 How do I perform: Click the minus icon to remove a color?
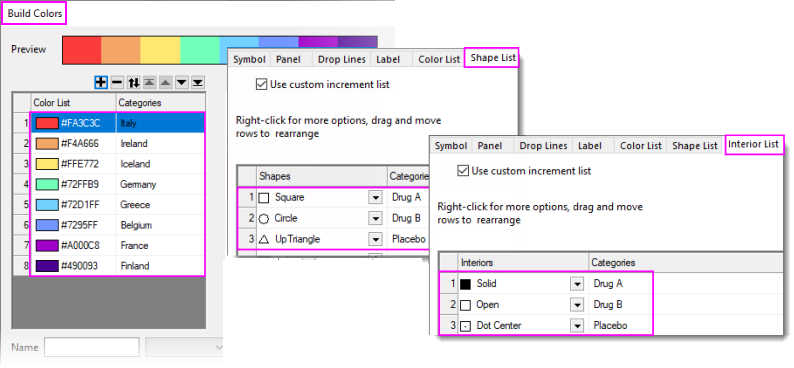(117, 82)
